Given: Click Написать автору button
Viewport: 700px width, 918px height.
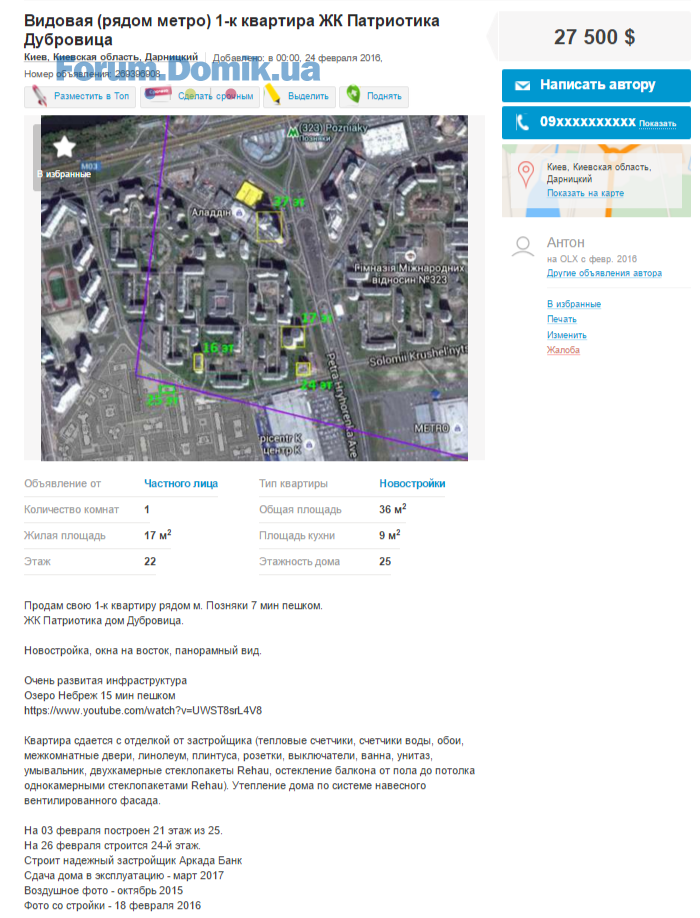Looking at the screenshot, I should pyautogui.click(x=596, y=85).
